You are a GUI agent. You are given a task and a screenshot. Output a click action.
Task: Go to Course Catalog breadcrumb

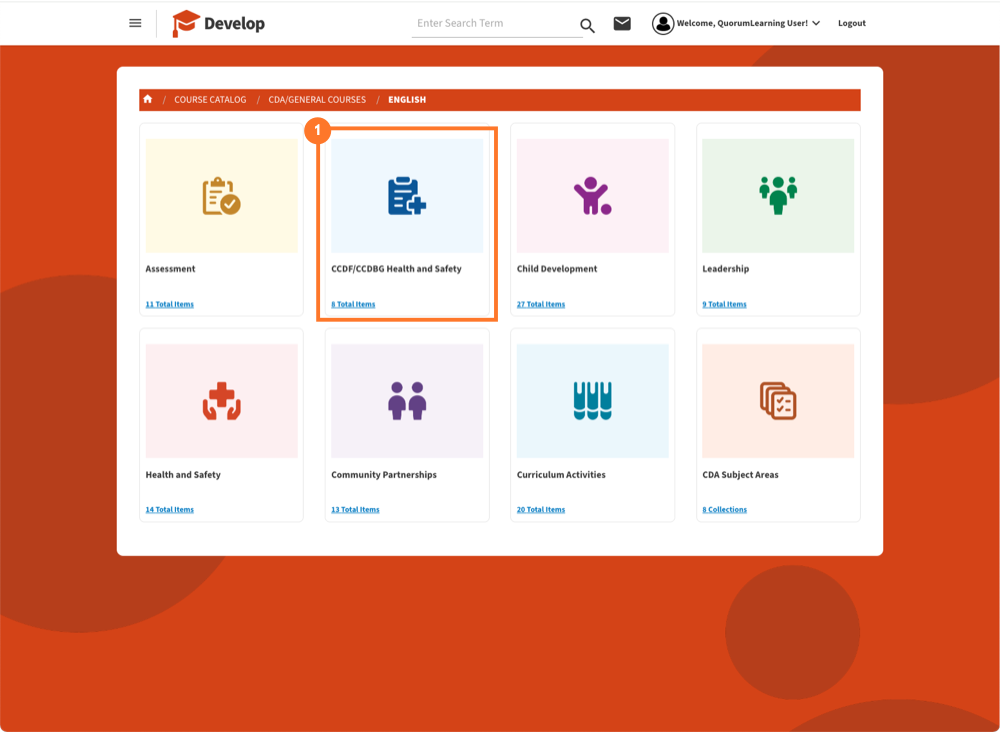click(x=210, y=100)
